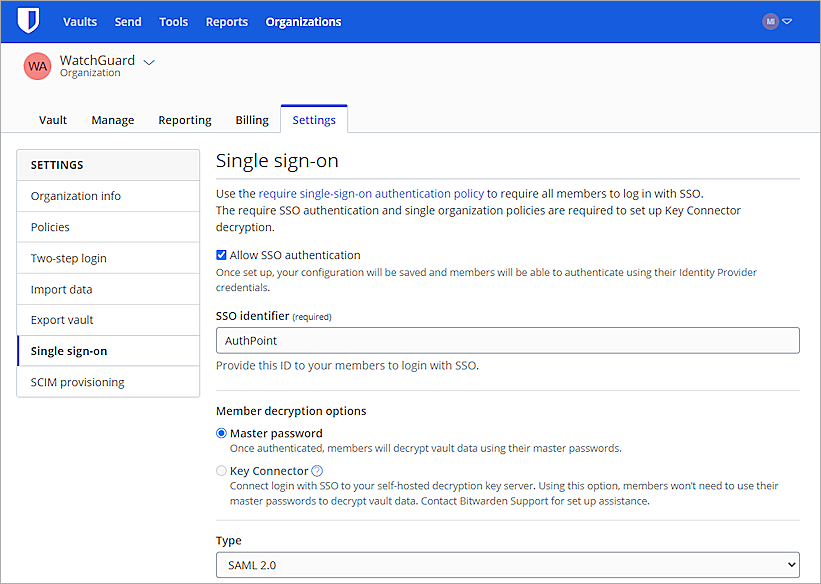The width and height of the screenshot is (821, 584).
Task: Select the Master password decryption option
Action: 221,433
